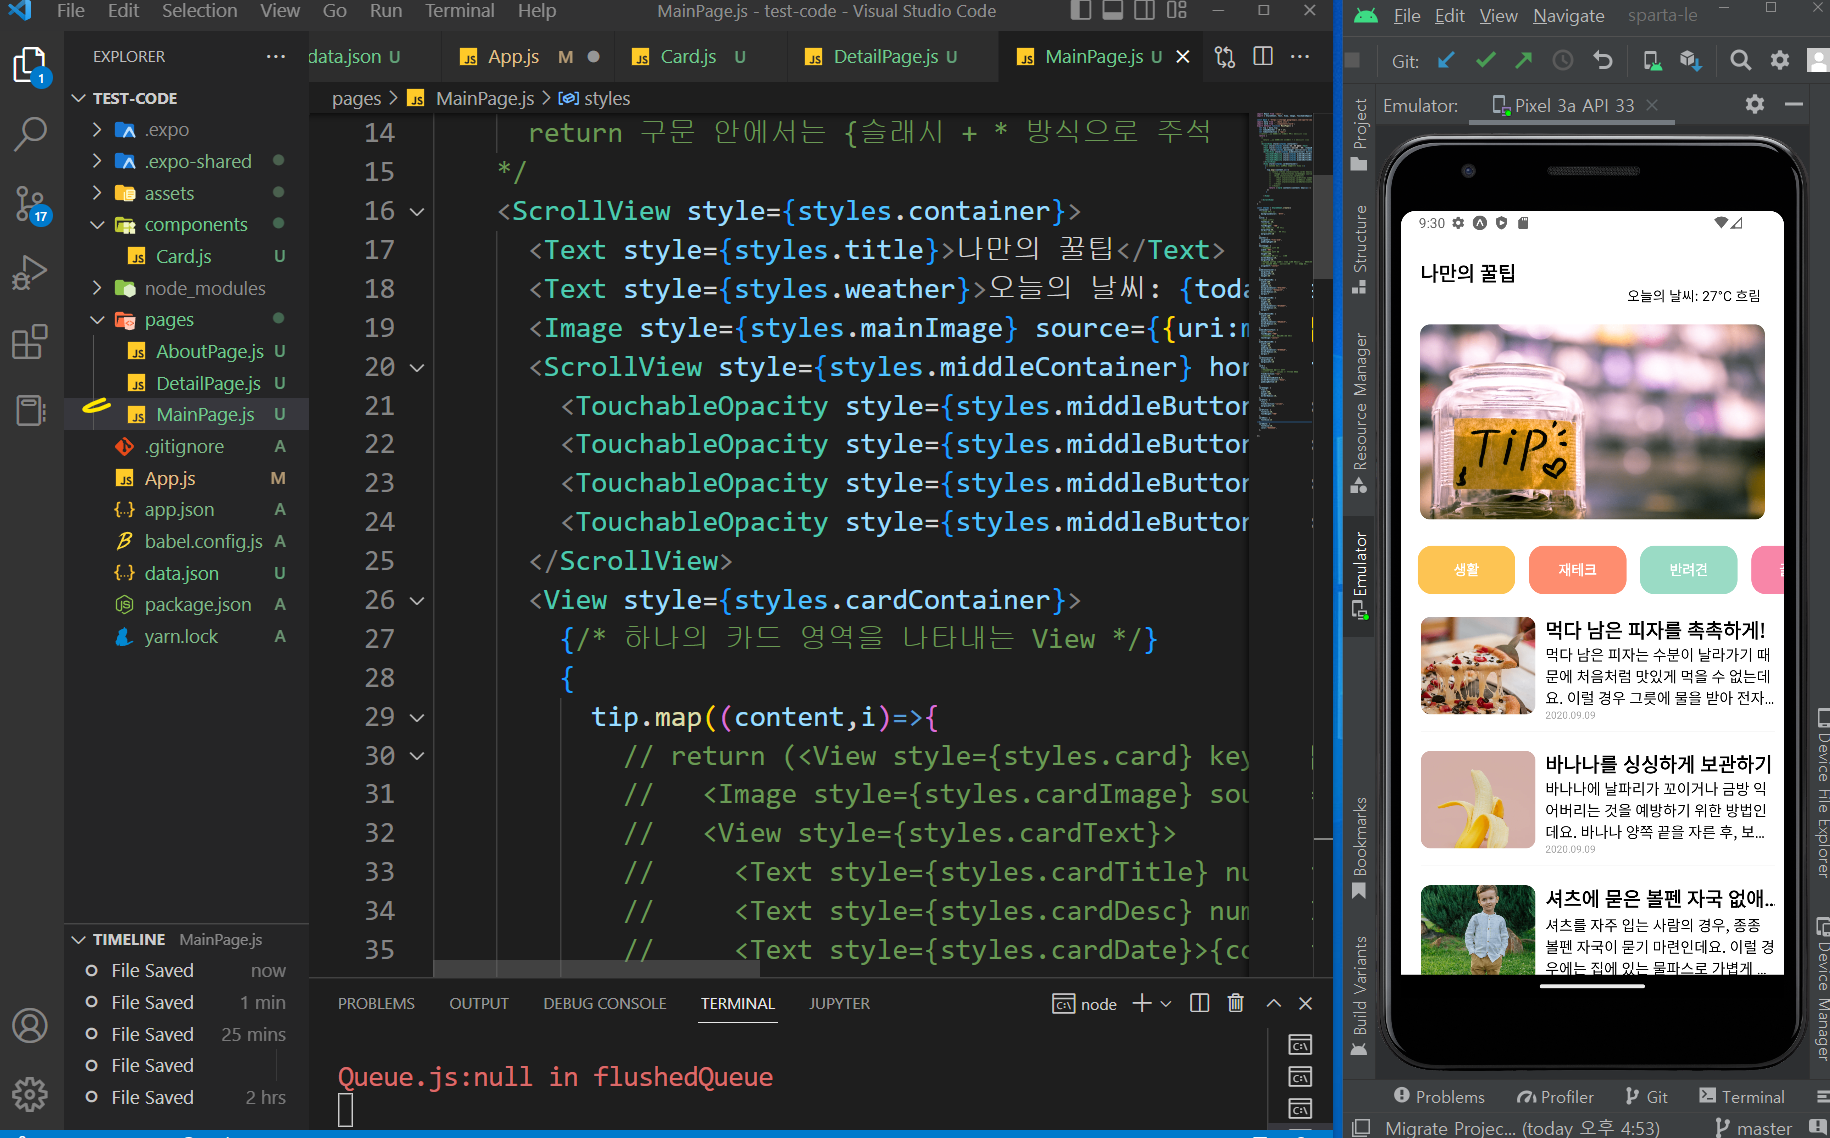The image size is (1830, 1138).
Task: Open the Extensions view
Action: [x=30, y=342]
